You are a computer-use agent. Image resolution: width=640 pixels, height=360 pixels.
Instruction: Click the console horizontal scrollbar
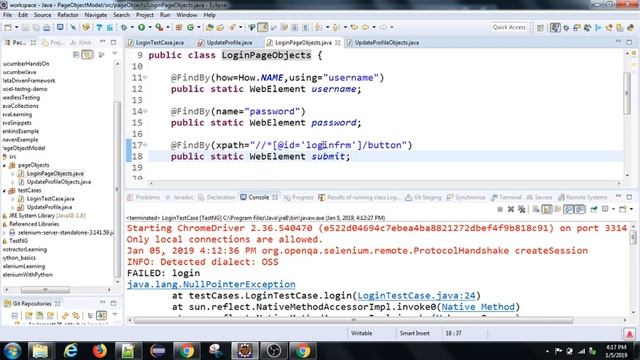click(353, 320)
